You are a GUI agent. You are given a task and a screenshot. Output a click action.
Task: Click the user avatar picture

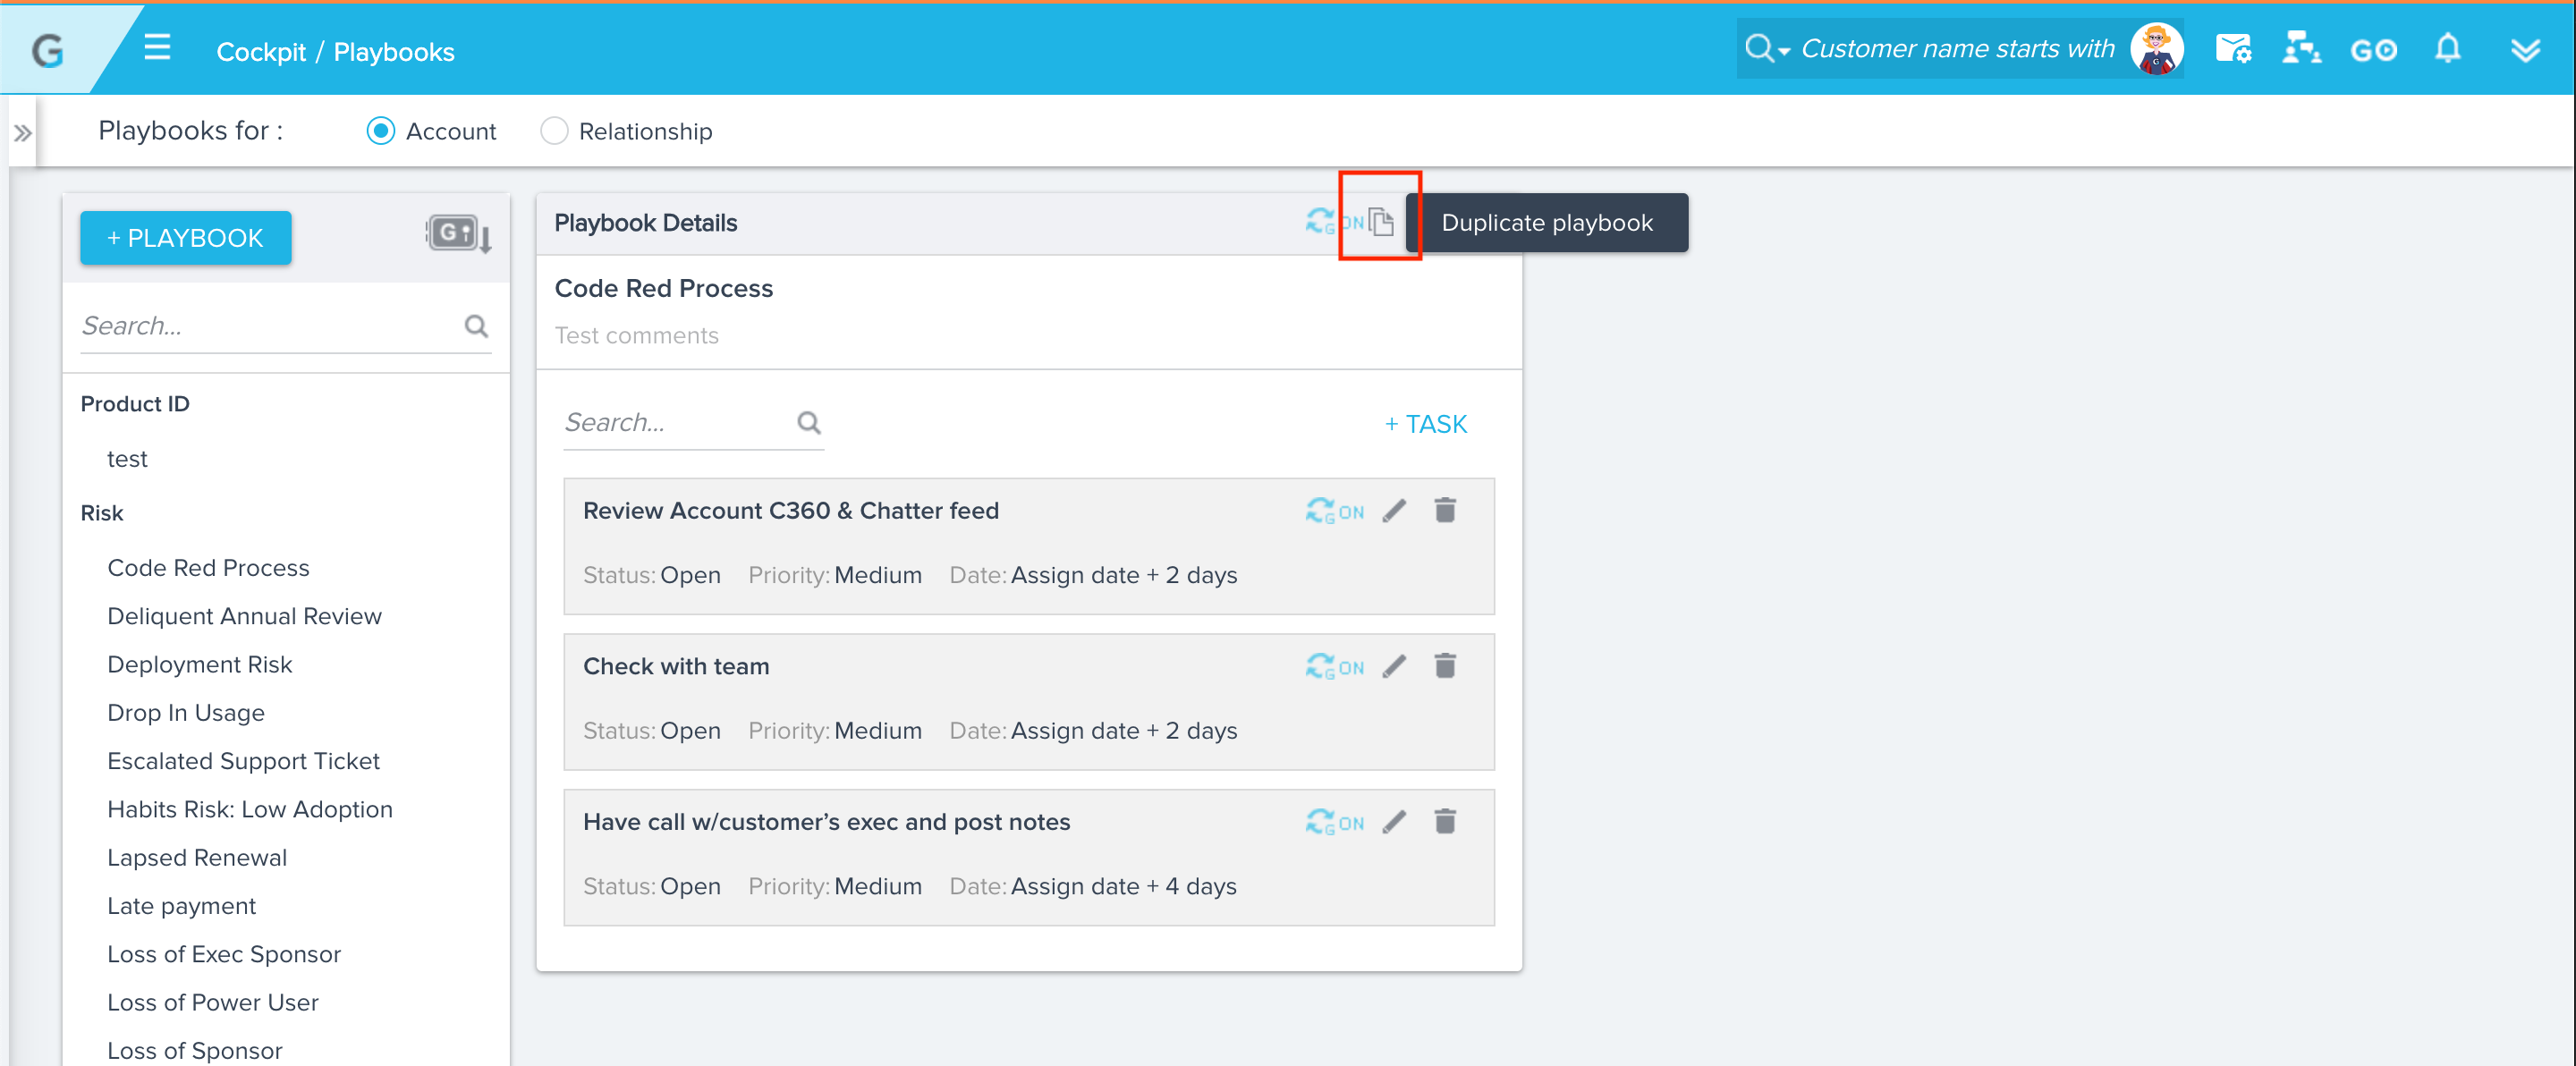[x=2156, y=48]
